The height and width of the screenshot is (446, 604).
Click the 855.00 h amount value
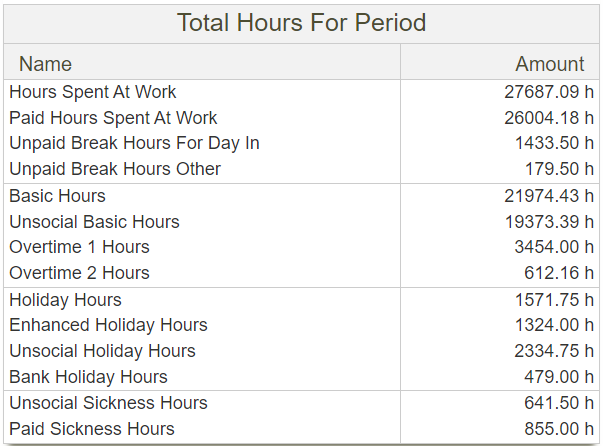556,429
